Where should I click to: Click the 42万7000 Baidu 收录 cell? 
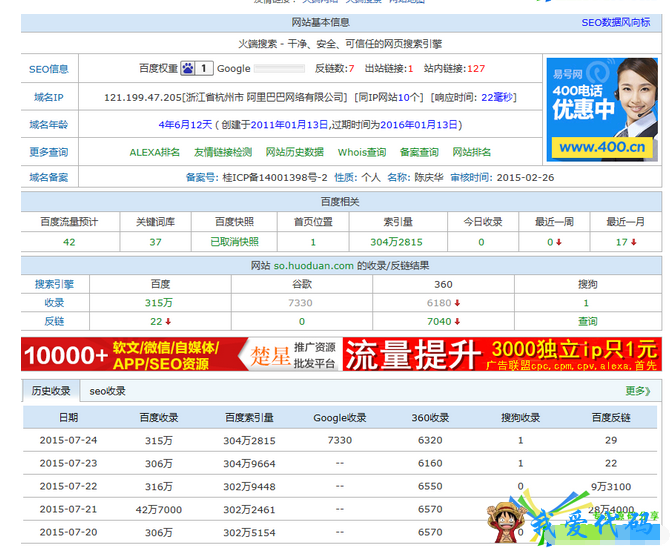pos(159,510)
